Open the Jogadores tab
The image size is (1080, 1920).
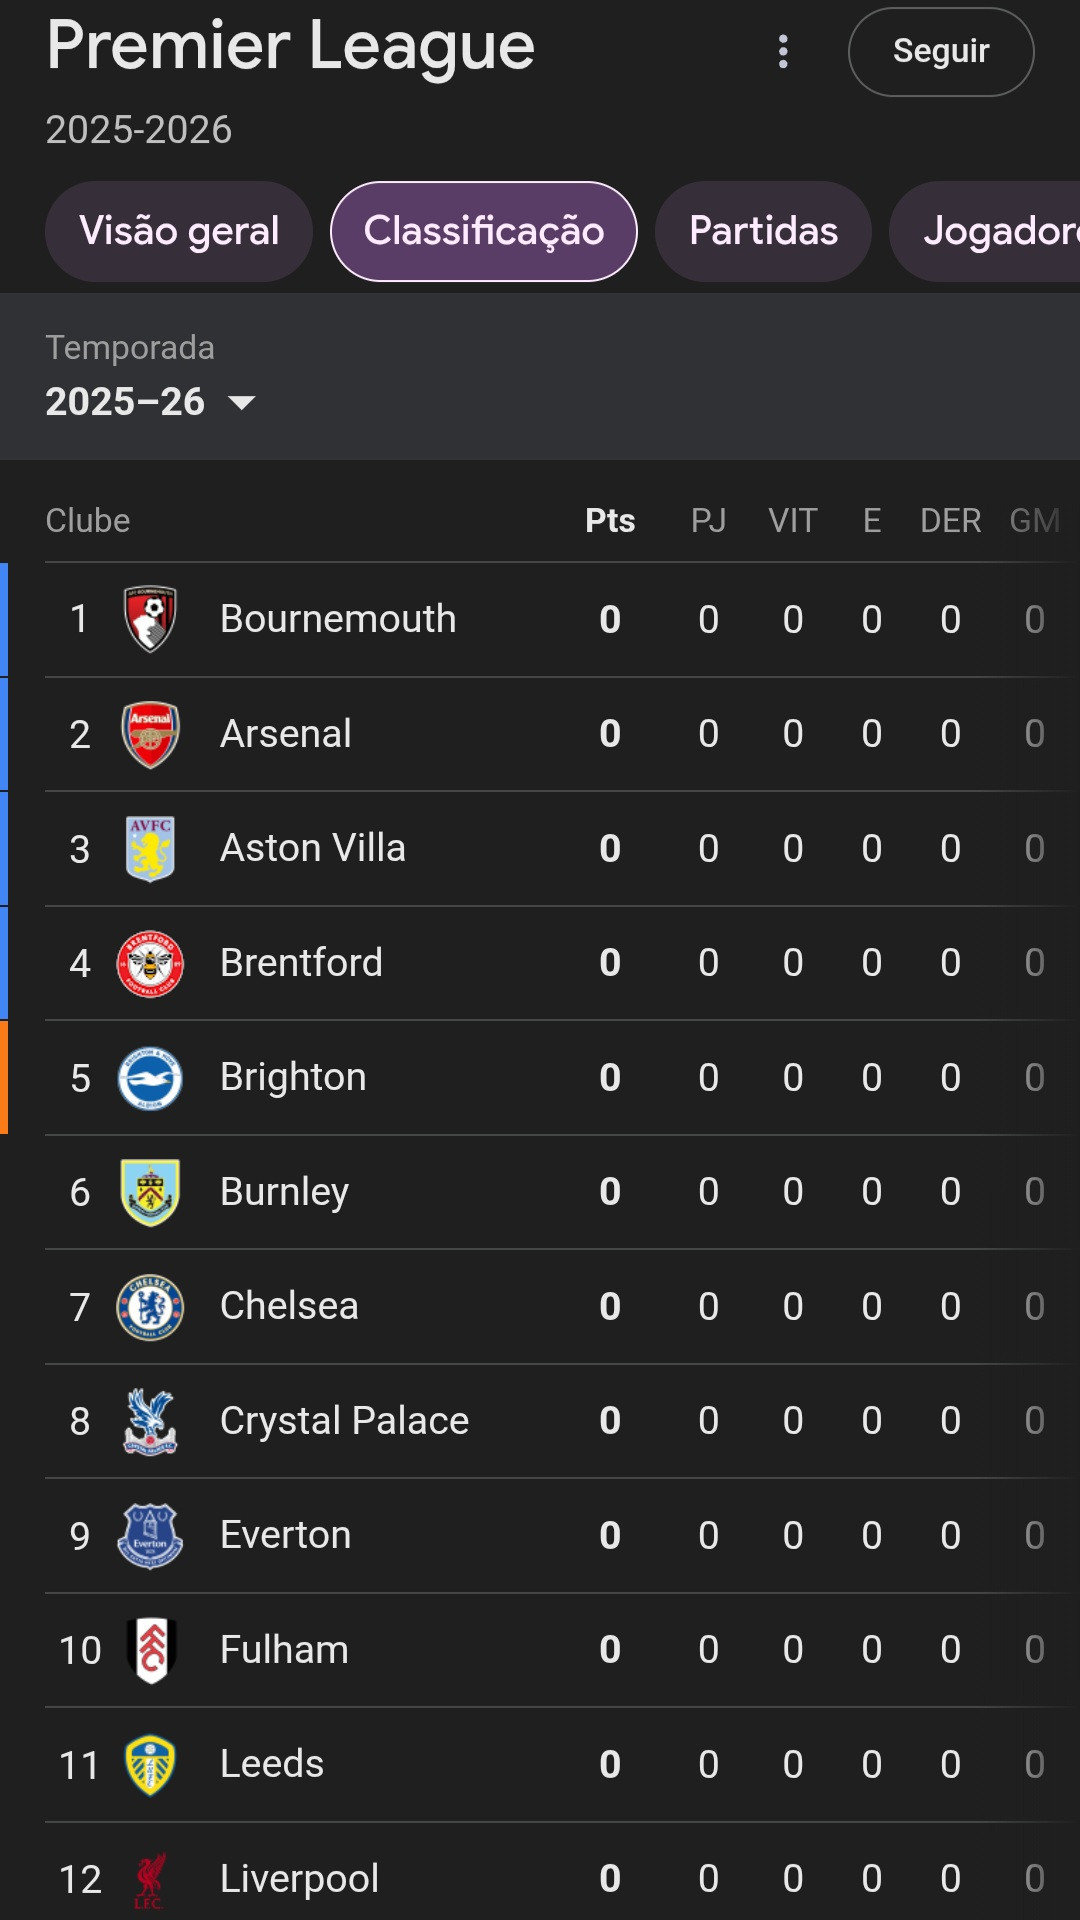pos(985,231)
